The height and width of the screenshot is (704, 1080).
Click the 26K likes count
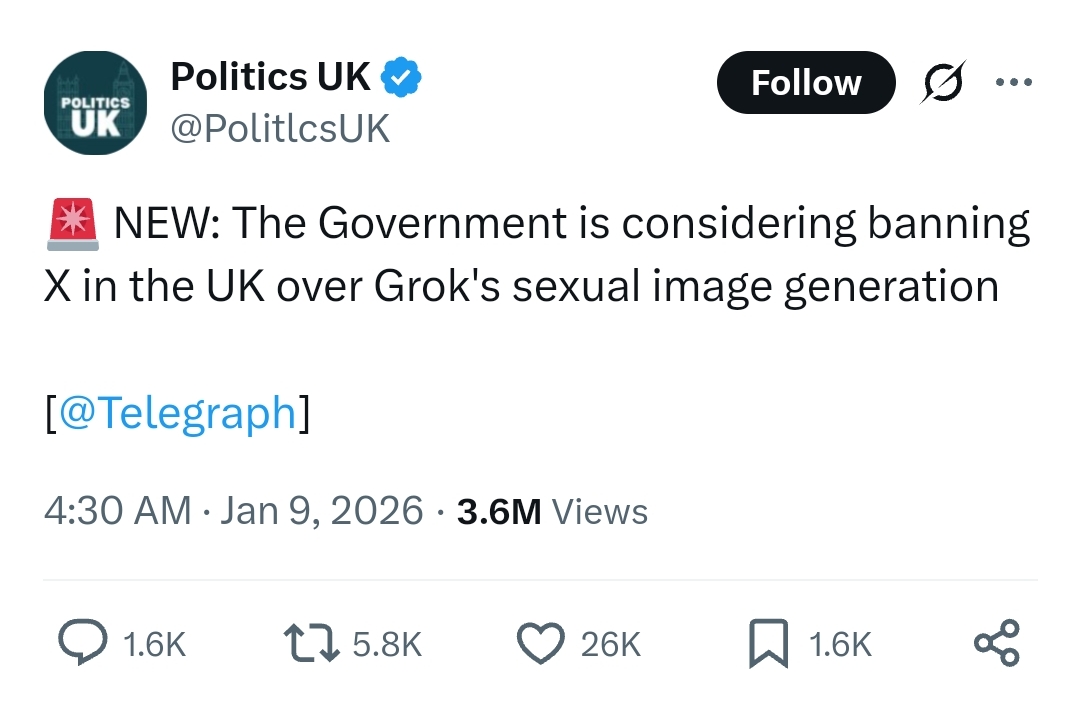(610, 644)
